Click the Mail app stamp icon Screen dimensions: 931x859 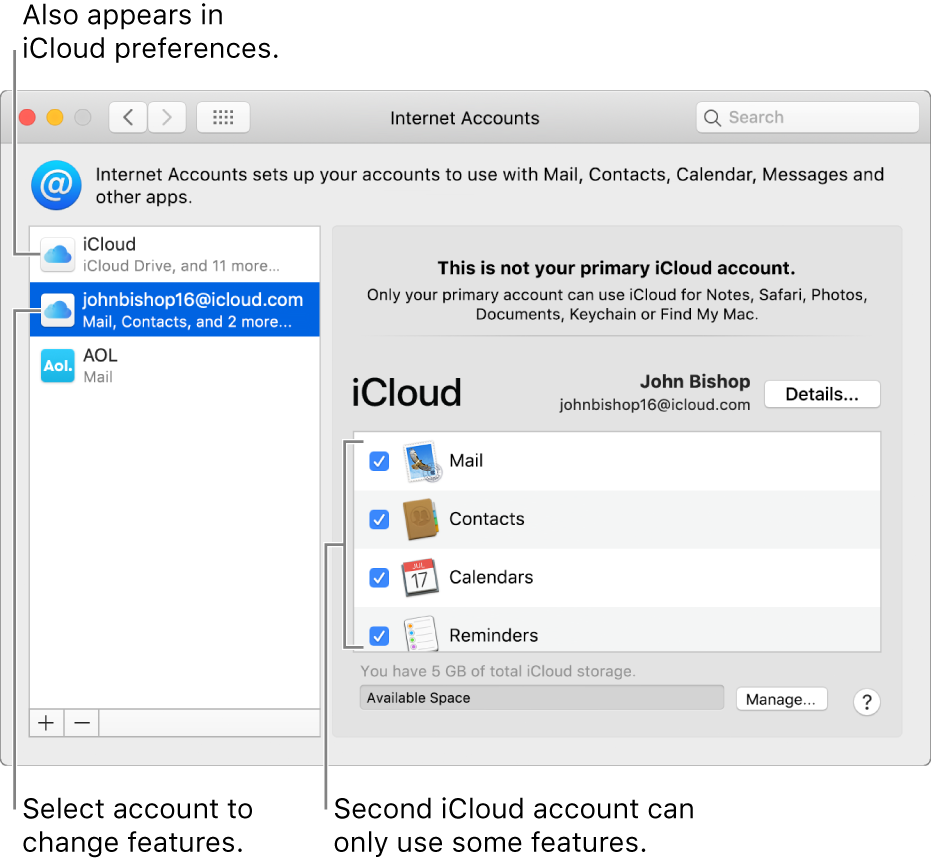420,461
